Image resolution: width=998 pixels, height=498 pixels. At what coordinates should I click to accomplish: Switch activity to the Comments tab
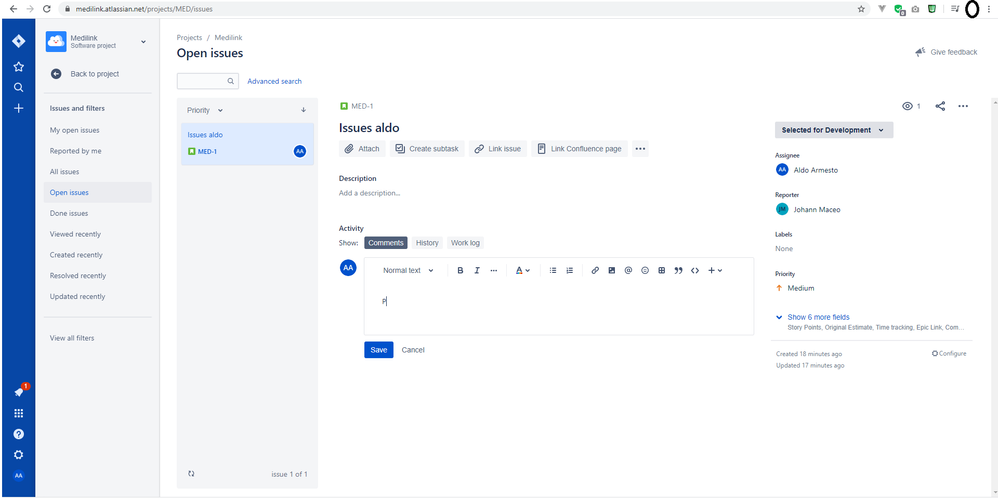[386, 243]
